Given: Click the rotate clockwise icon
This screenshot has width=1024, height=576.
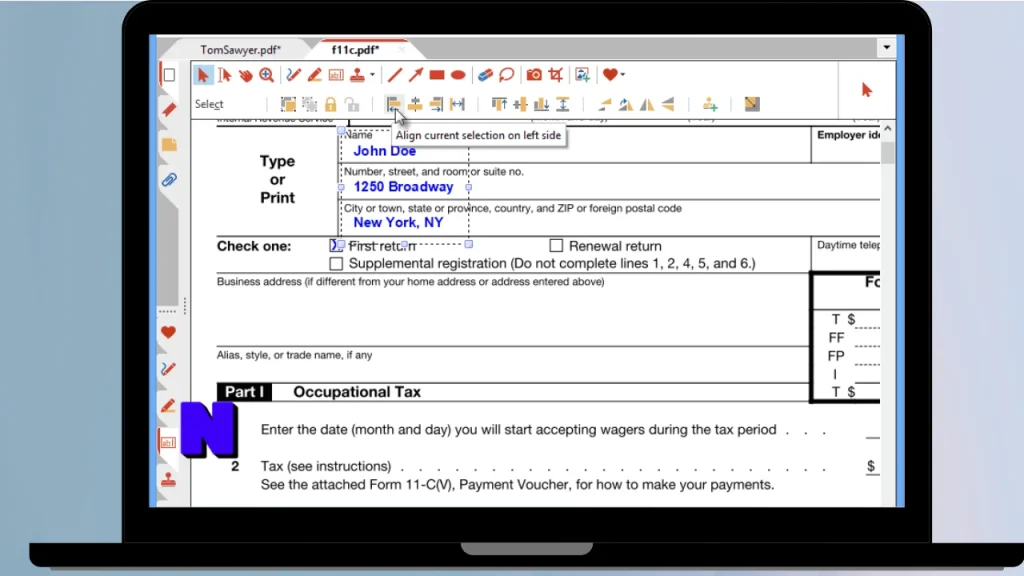Looking at the screenshot, I should [x=626, y=104].
